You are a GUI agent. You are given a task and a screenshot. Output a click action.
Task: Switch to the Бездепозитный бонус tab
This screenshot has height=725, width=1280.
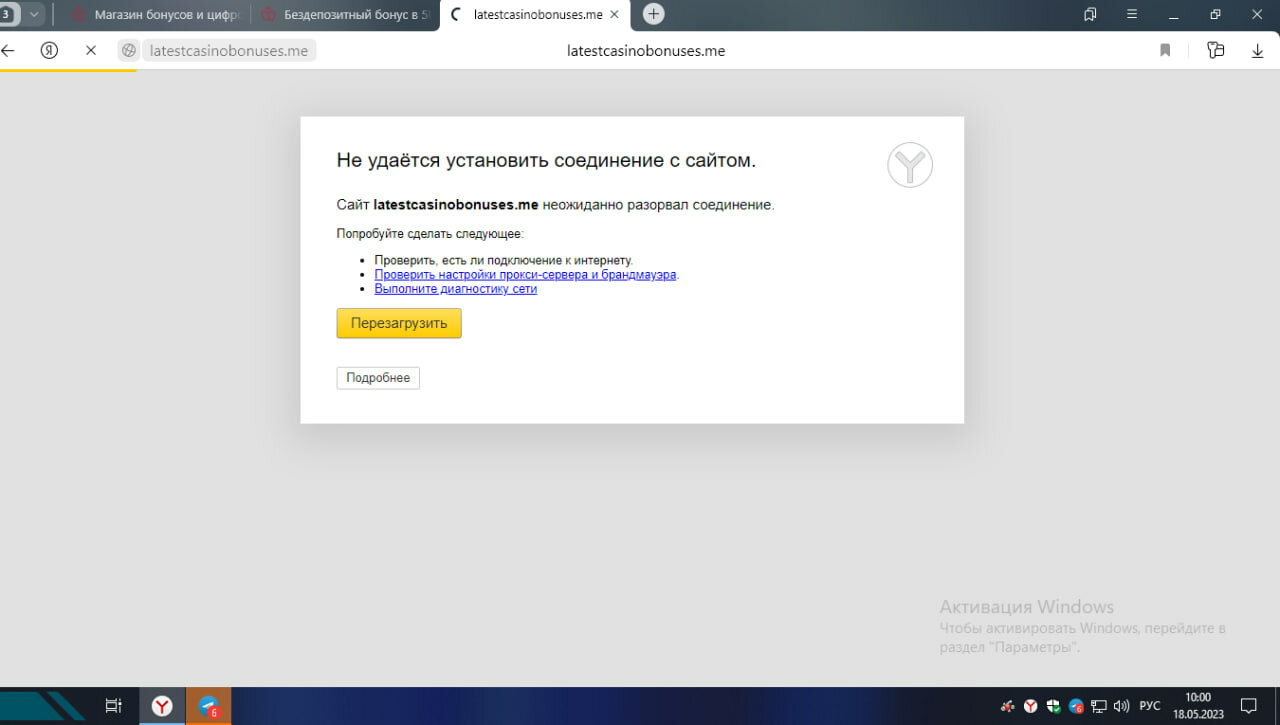[x=345, y=15]
